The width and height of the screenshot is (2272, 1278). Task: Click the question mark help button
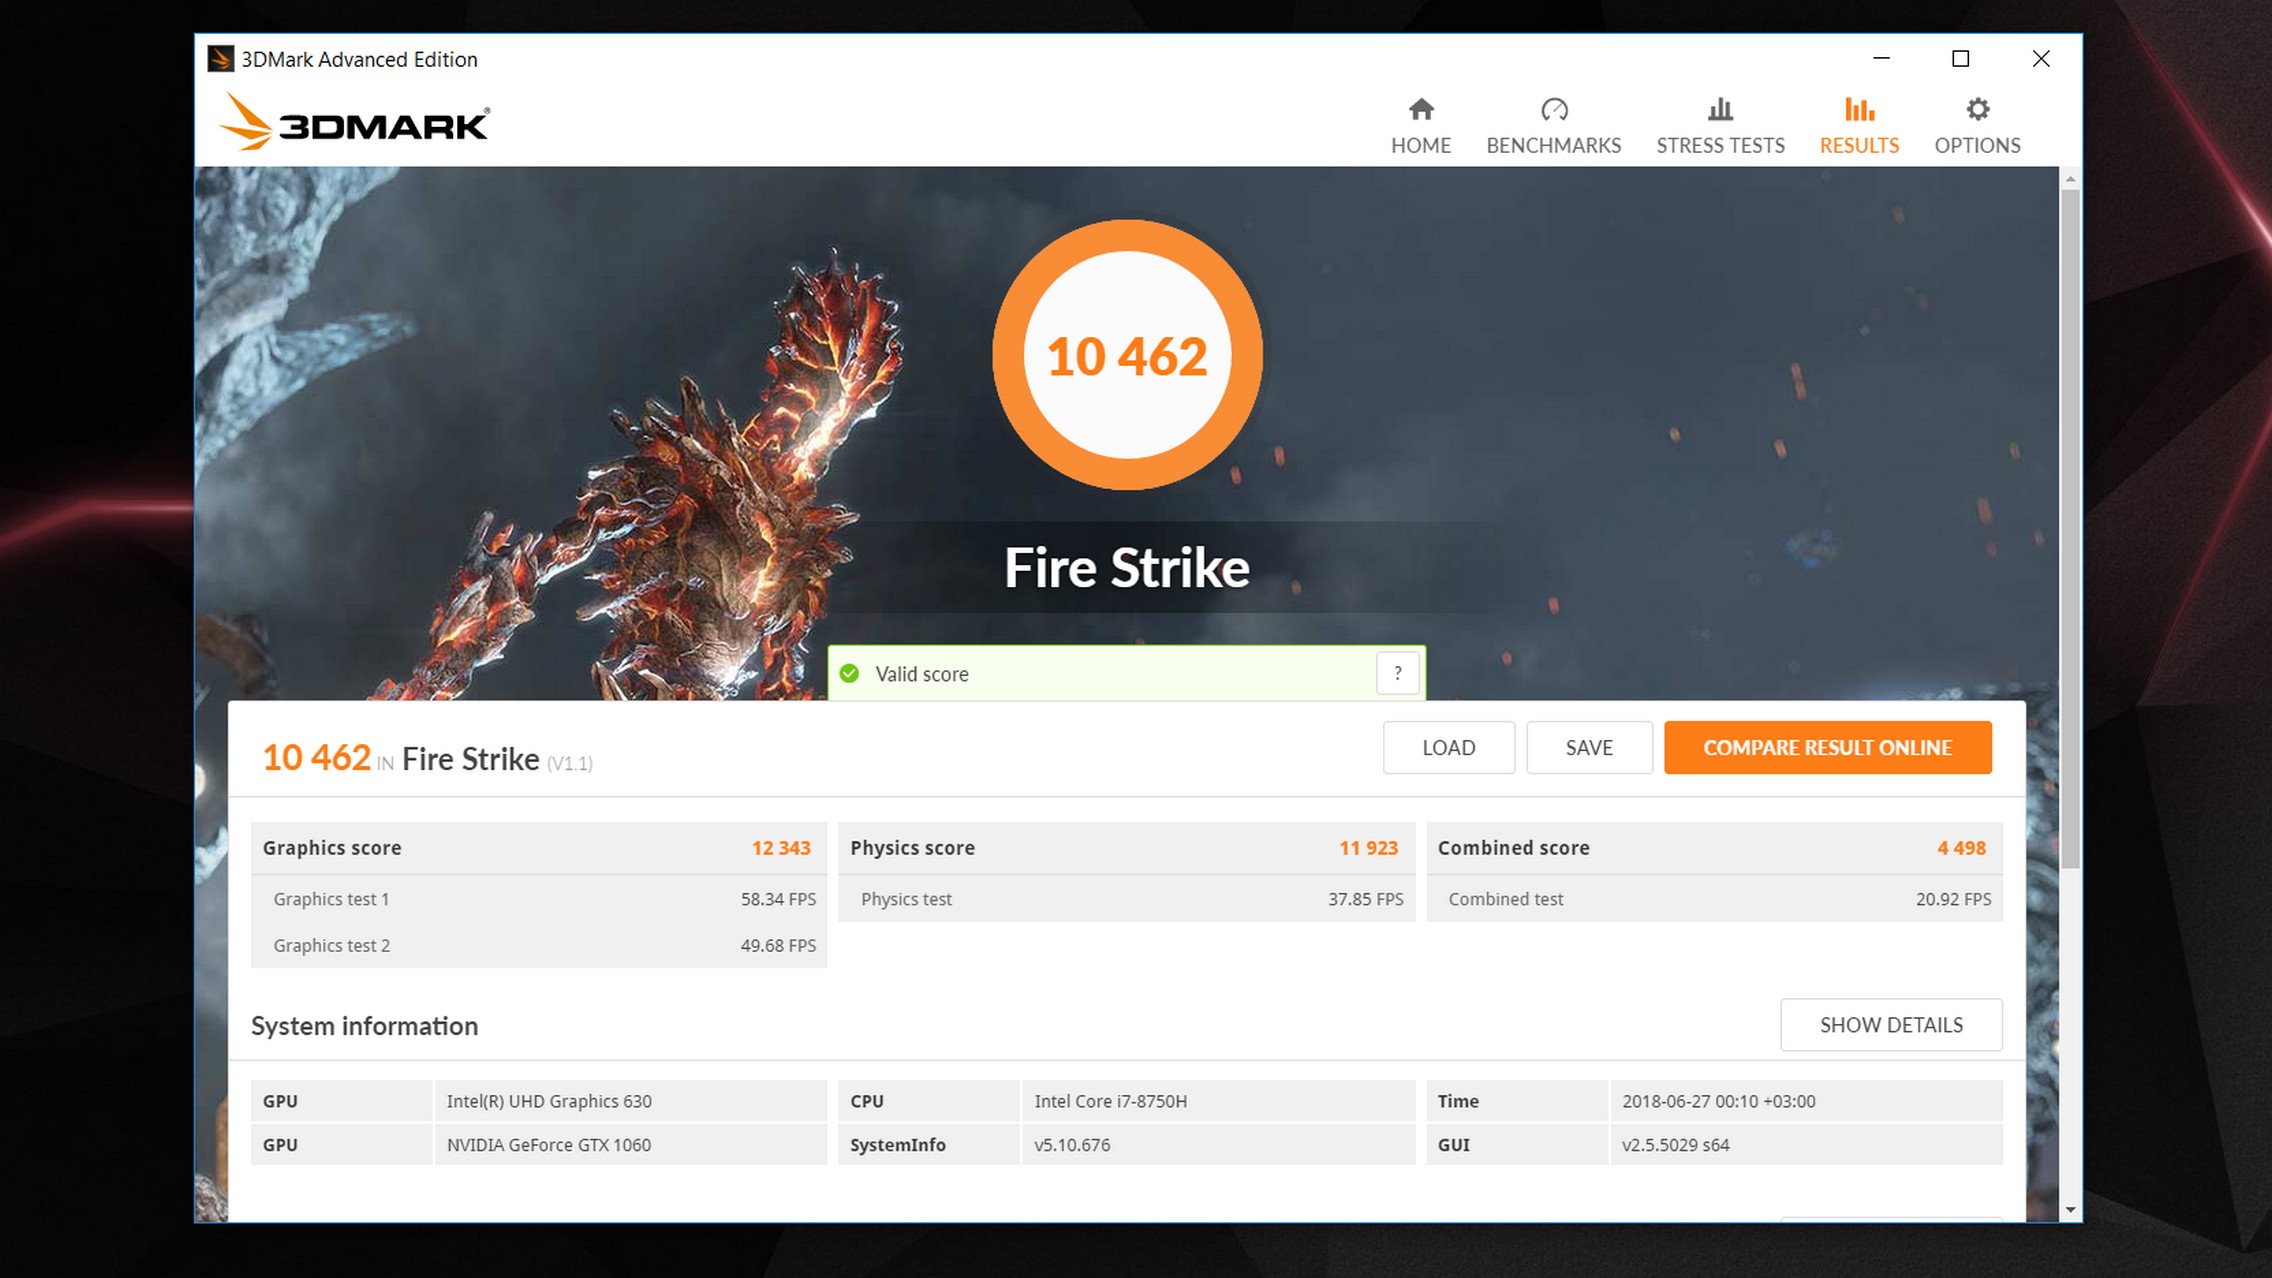click(x=1397, y=674)
